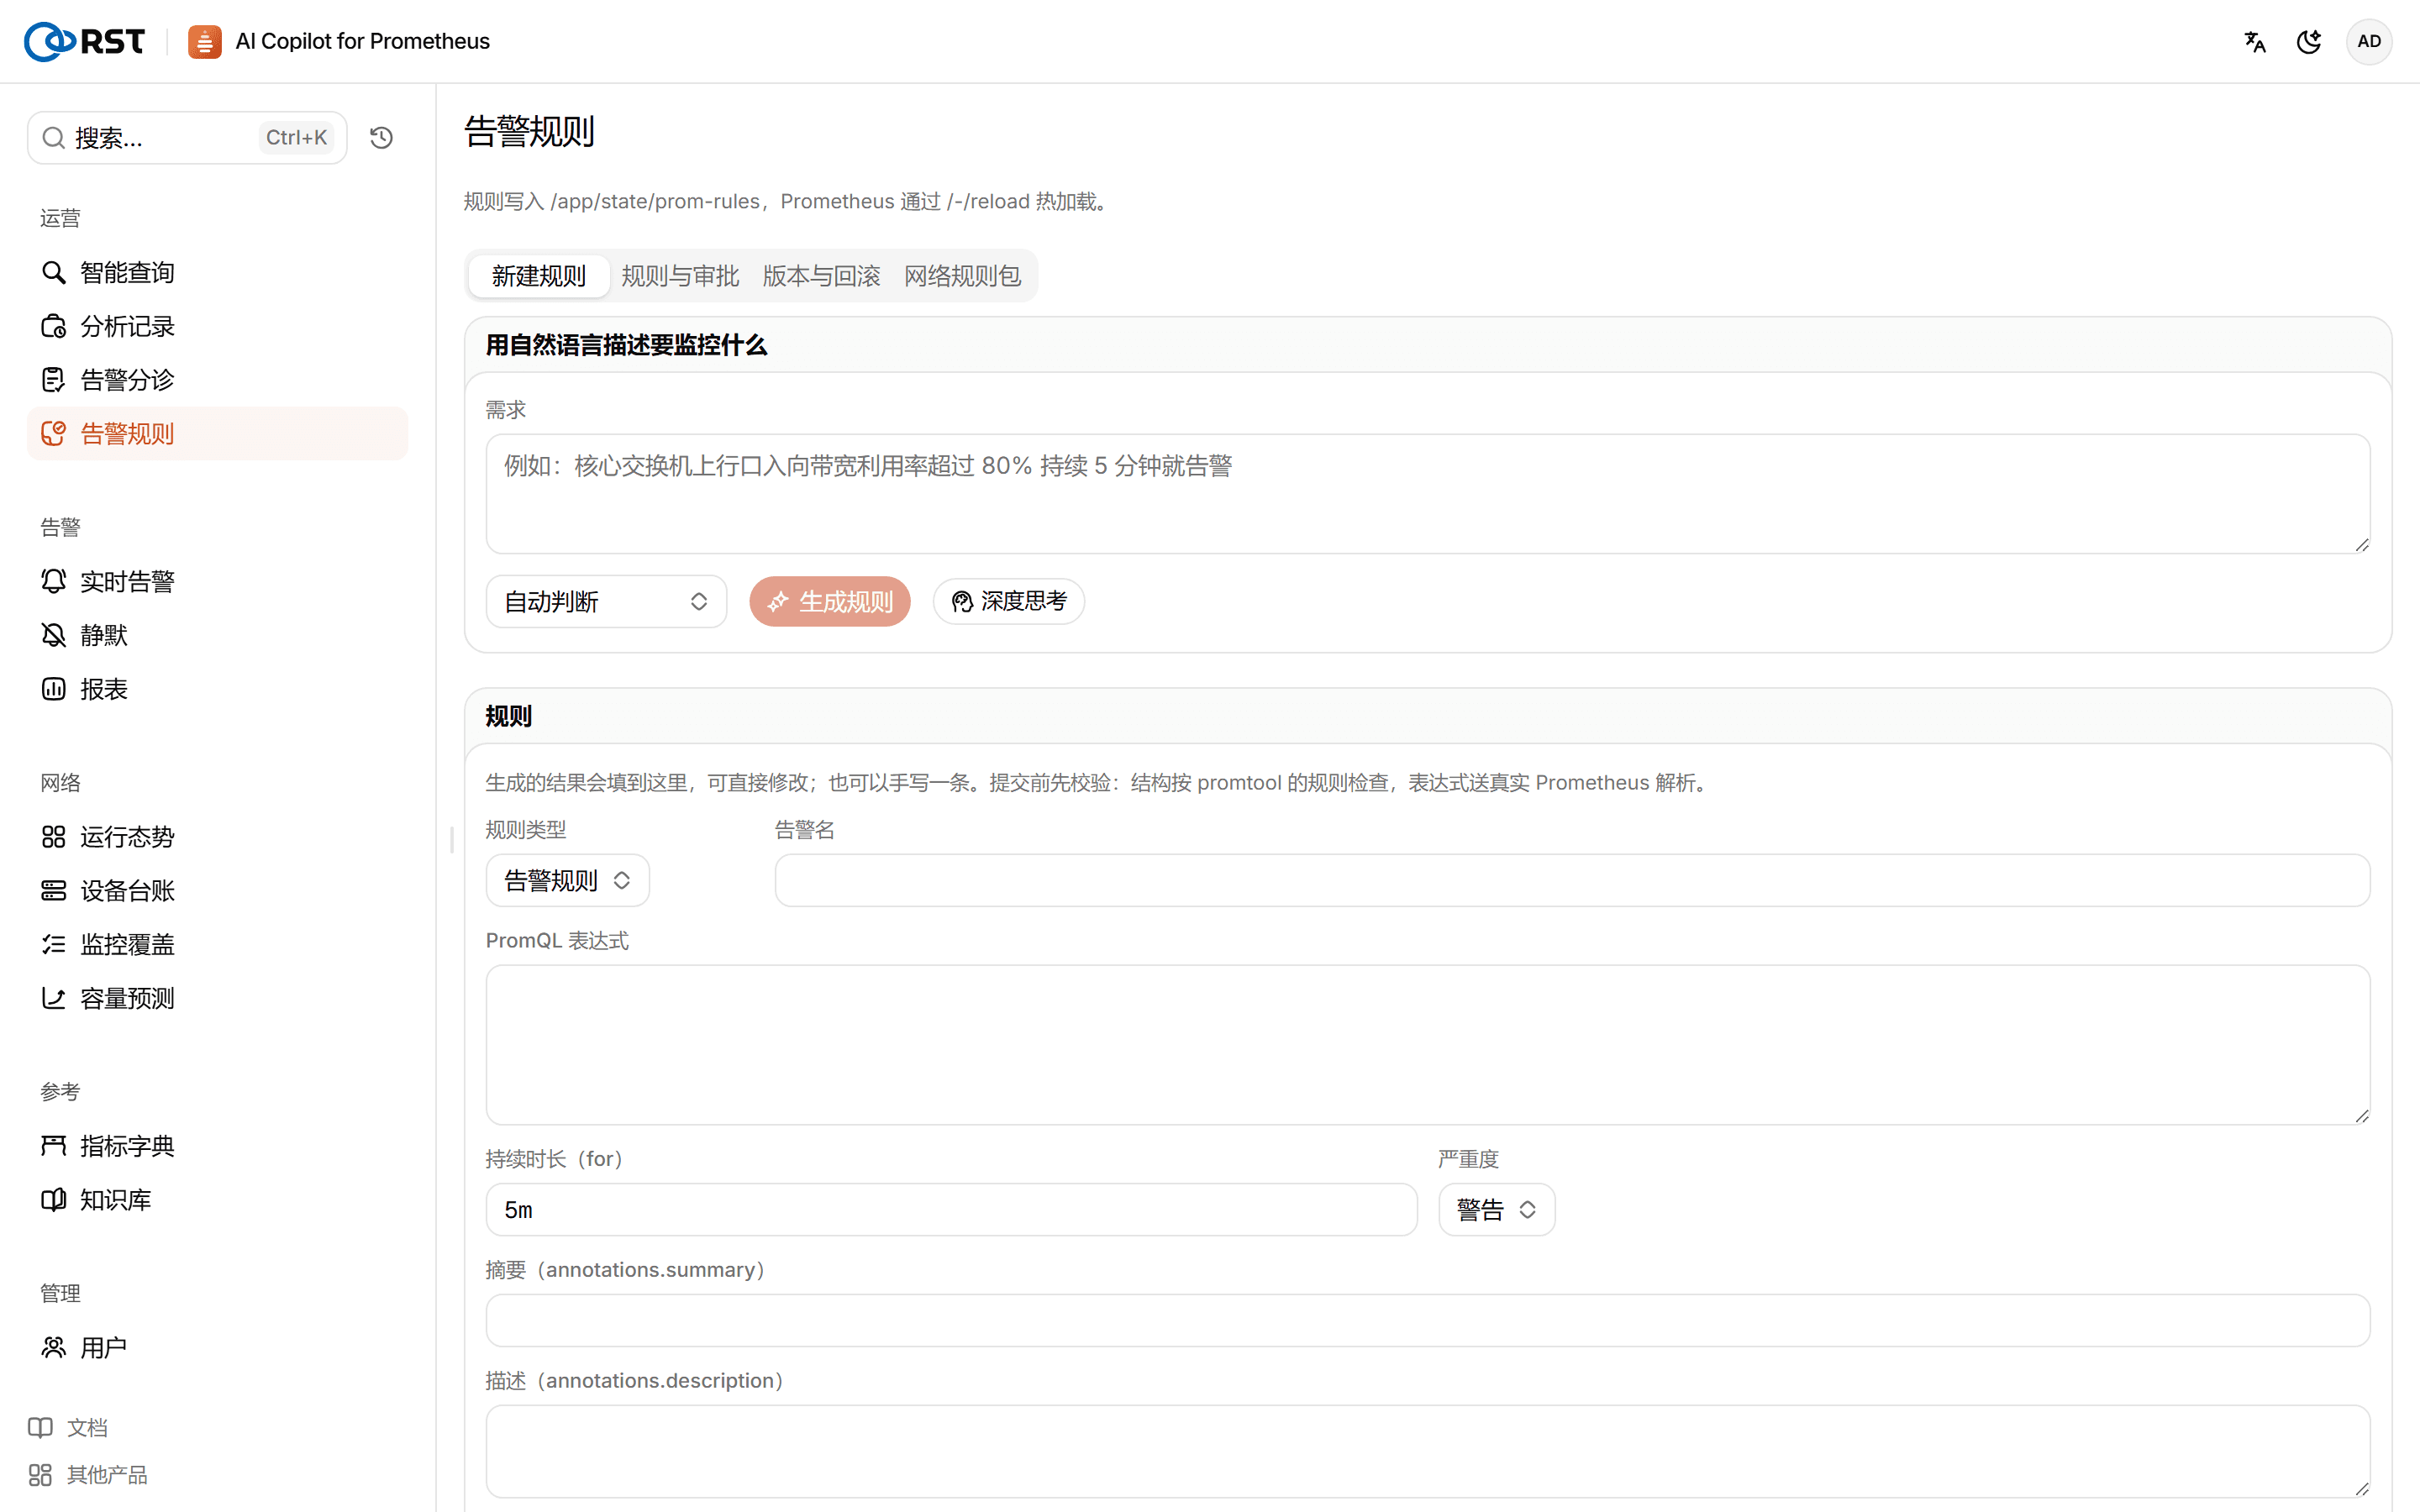Viewport: 2420px width, 1512px height.
Task: Click the 生成规则 button
Action: pyautogui.click(x=829, y=601)
